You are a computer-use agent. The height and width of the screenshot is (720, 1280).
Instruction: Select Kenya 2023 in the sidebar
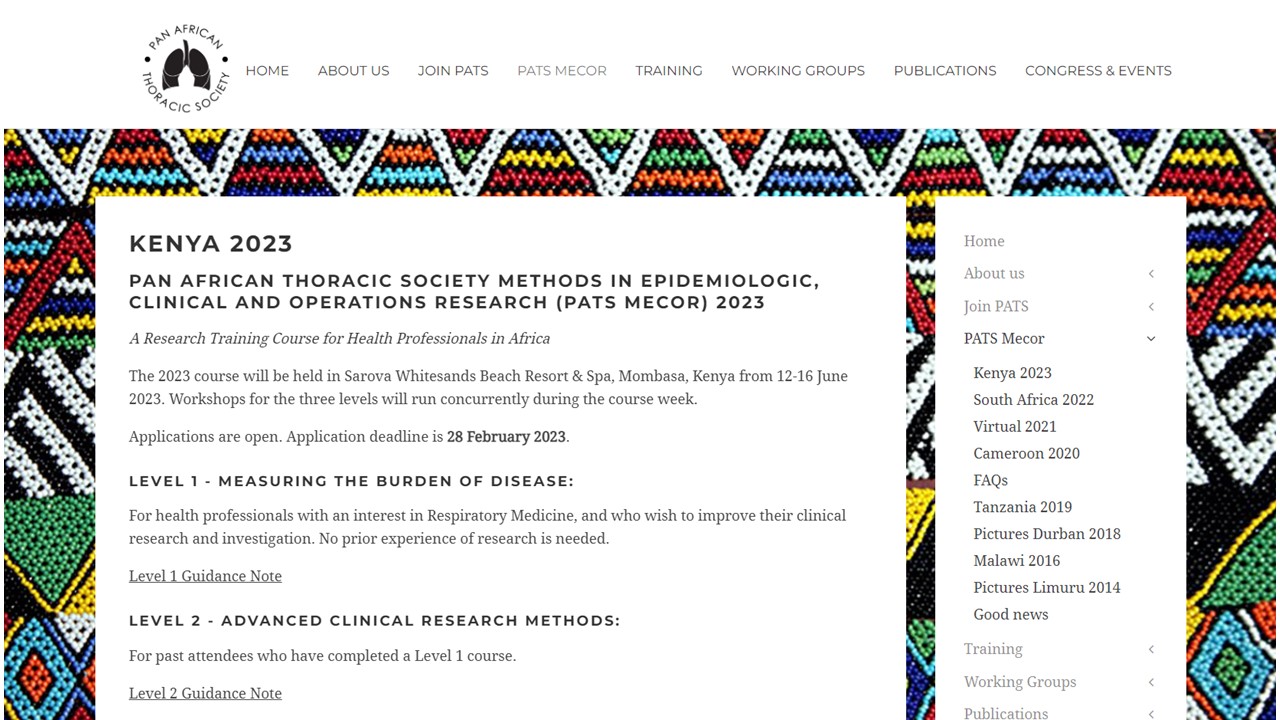(1012, 373)
